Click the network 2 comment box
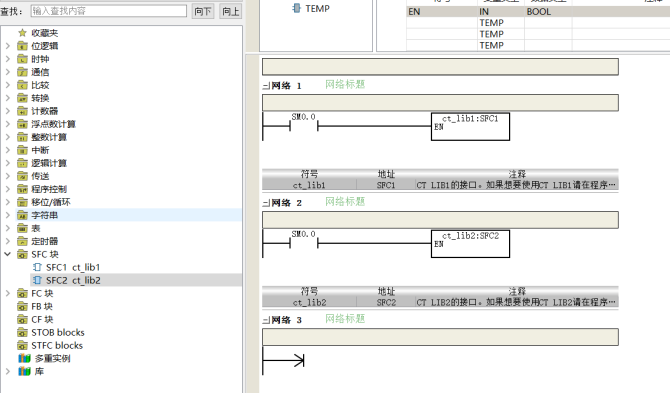Viewport: 671px width, 394px height. tap(440, 220)
